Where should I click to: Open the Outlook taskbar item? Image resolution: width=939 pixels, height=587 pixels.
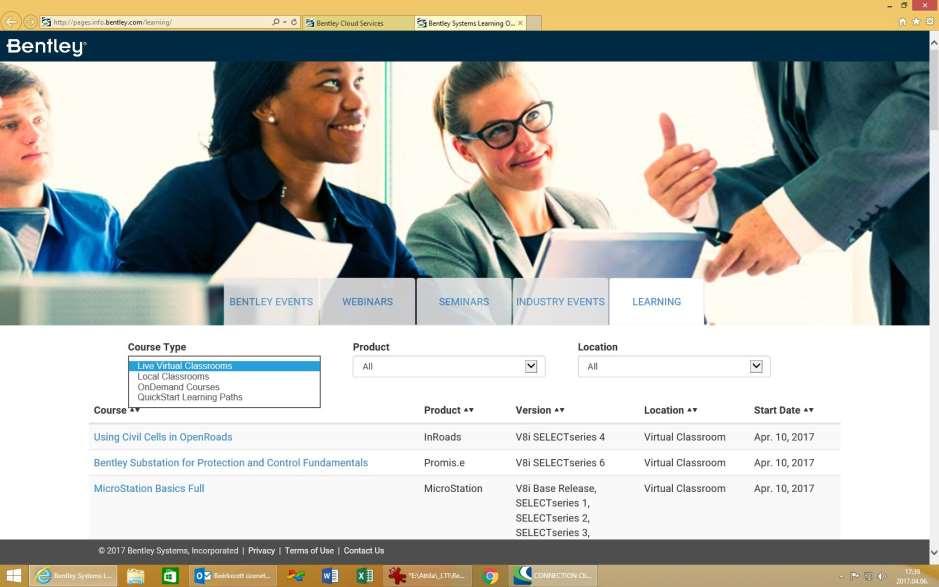tap(234, 576)
